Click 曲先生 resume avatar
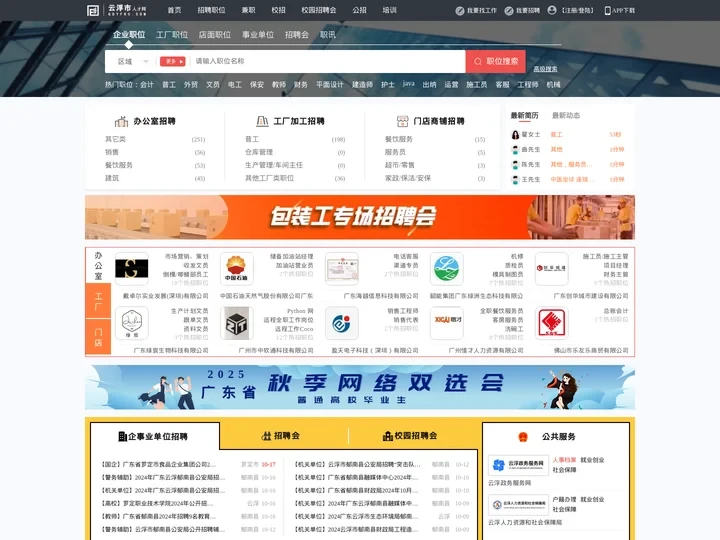Screen dimensions: 720x540 515,150
